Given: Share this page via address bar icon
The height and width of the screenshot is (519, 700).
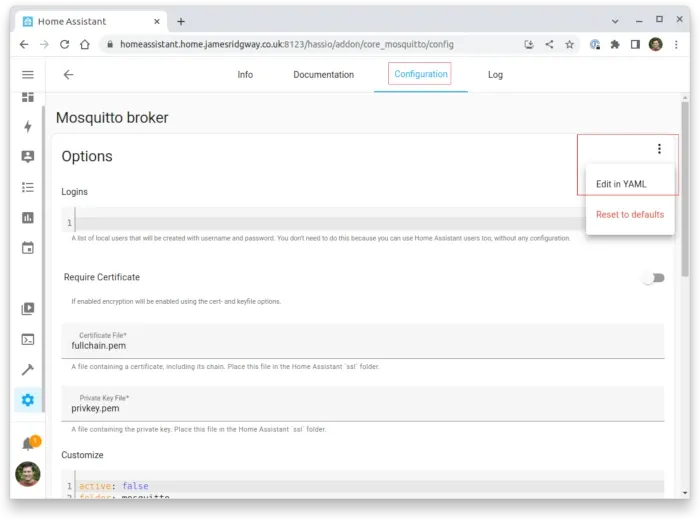Looking at the screenshot, I should [x=549, y=44].
